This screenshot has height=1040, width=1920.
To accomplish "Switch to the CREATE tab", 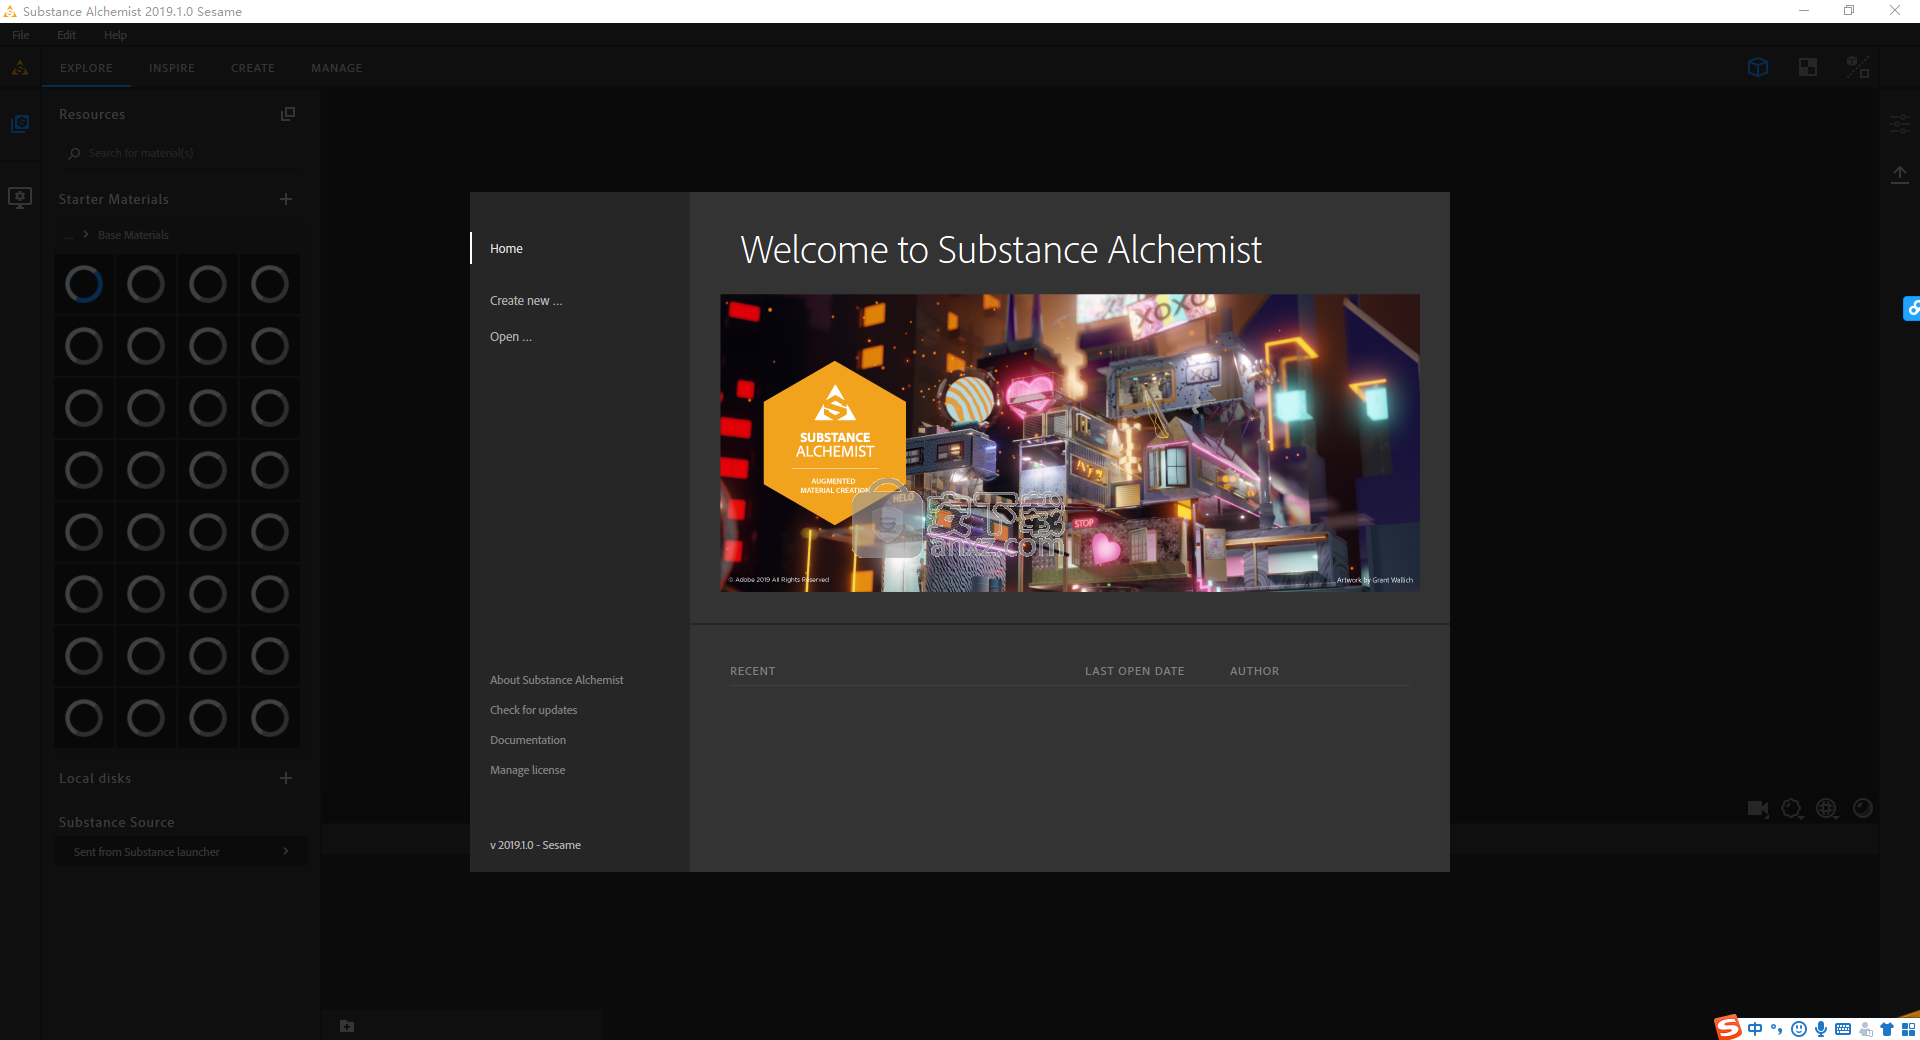I will (x=253, y=68).
